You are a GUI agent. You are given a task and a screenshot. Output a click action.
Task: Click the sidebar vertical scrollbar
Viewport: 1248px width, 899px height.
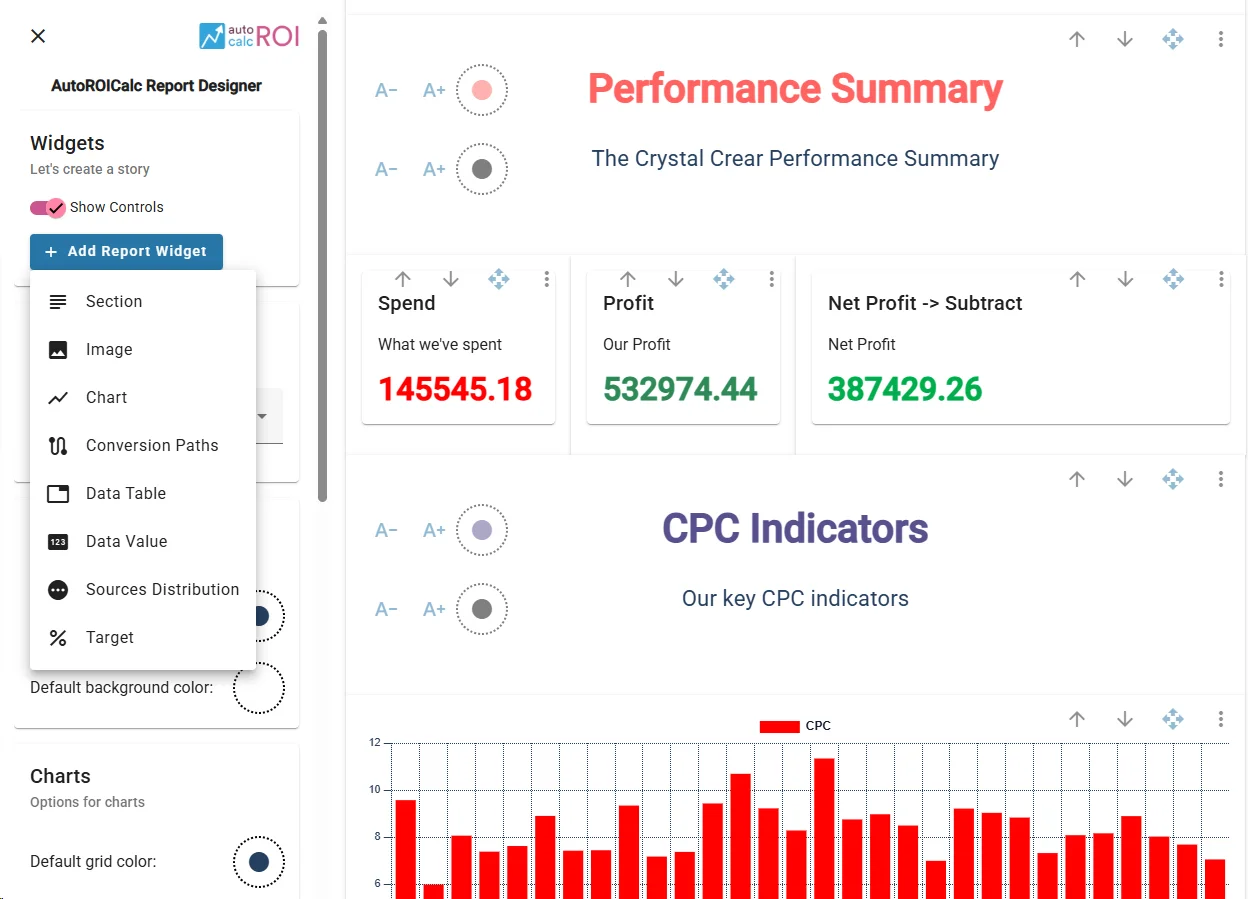point(322,265)
